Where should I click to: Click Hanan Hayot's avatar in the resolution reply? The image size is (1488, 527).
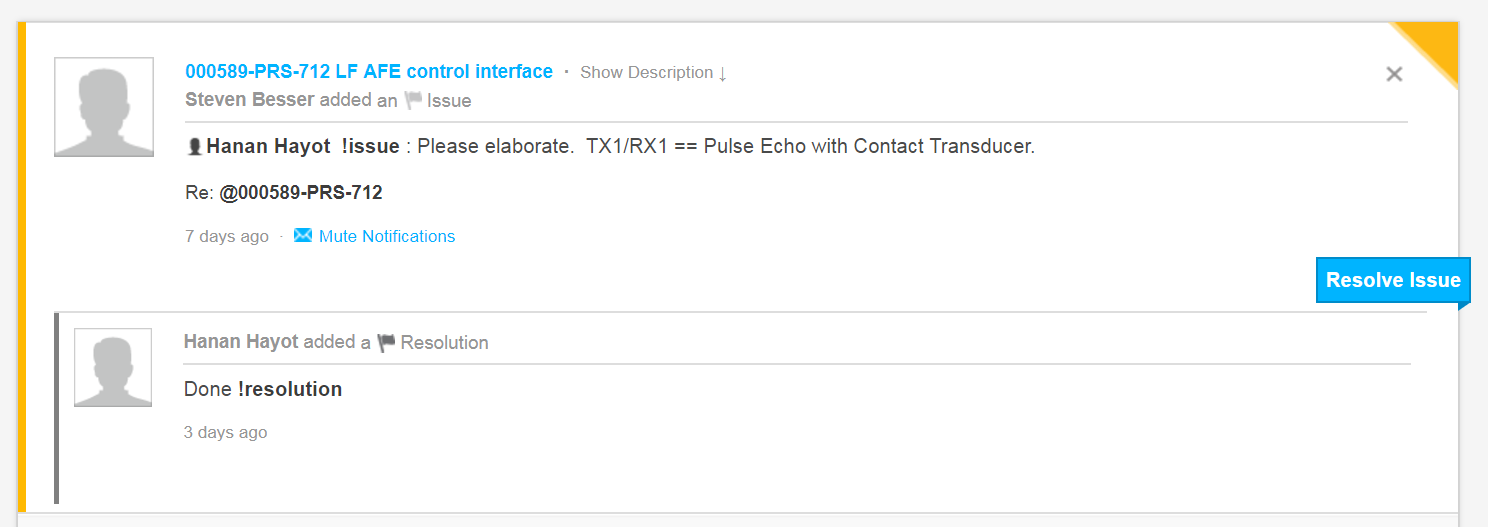click(113, 367)
